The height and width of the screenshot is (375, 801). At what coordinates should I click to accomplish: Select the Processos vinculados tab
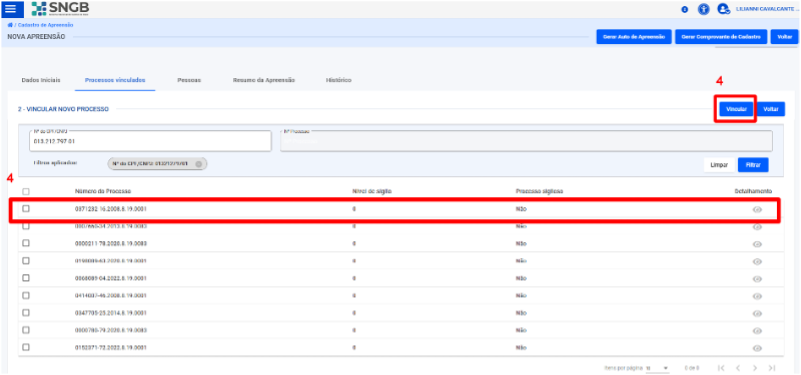click(x=115, y=80)
